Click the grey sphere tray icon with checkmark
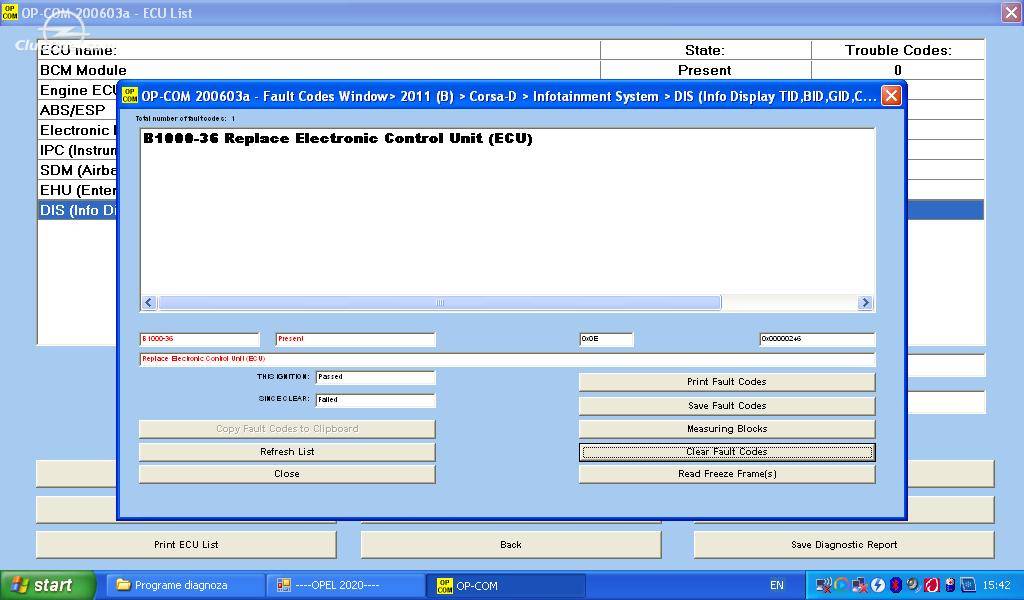Viewport: 1024px width, 600px height. coord(913,585)
